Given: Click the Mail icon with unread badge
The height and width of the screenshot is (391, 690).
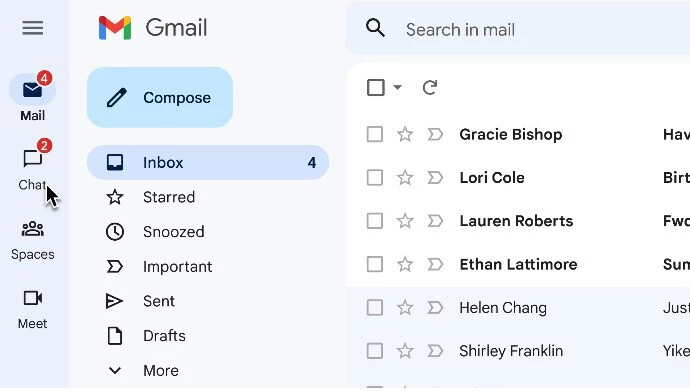Looking at the screenshot, I should 33,90.
